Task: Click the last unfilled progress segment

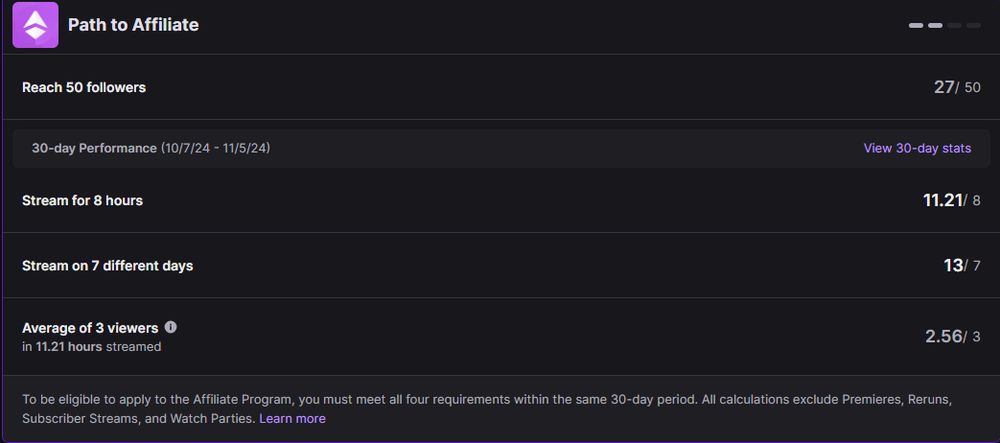Action: tap(973, 25)
